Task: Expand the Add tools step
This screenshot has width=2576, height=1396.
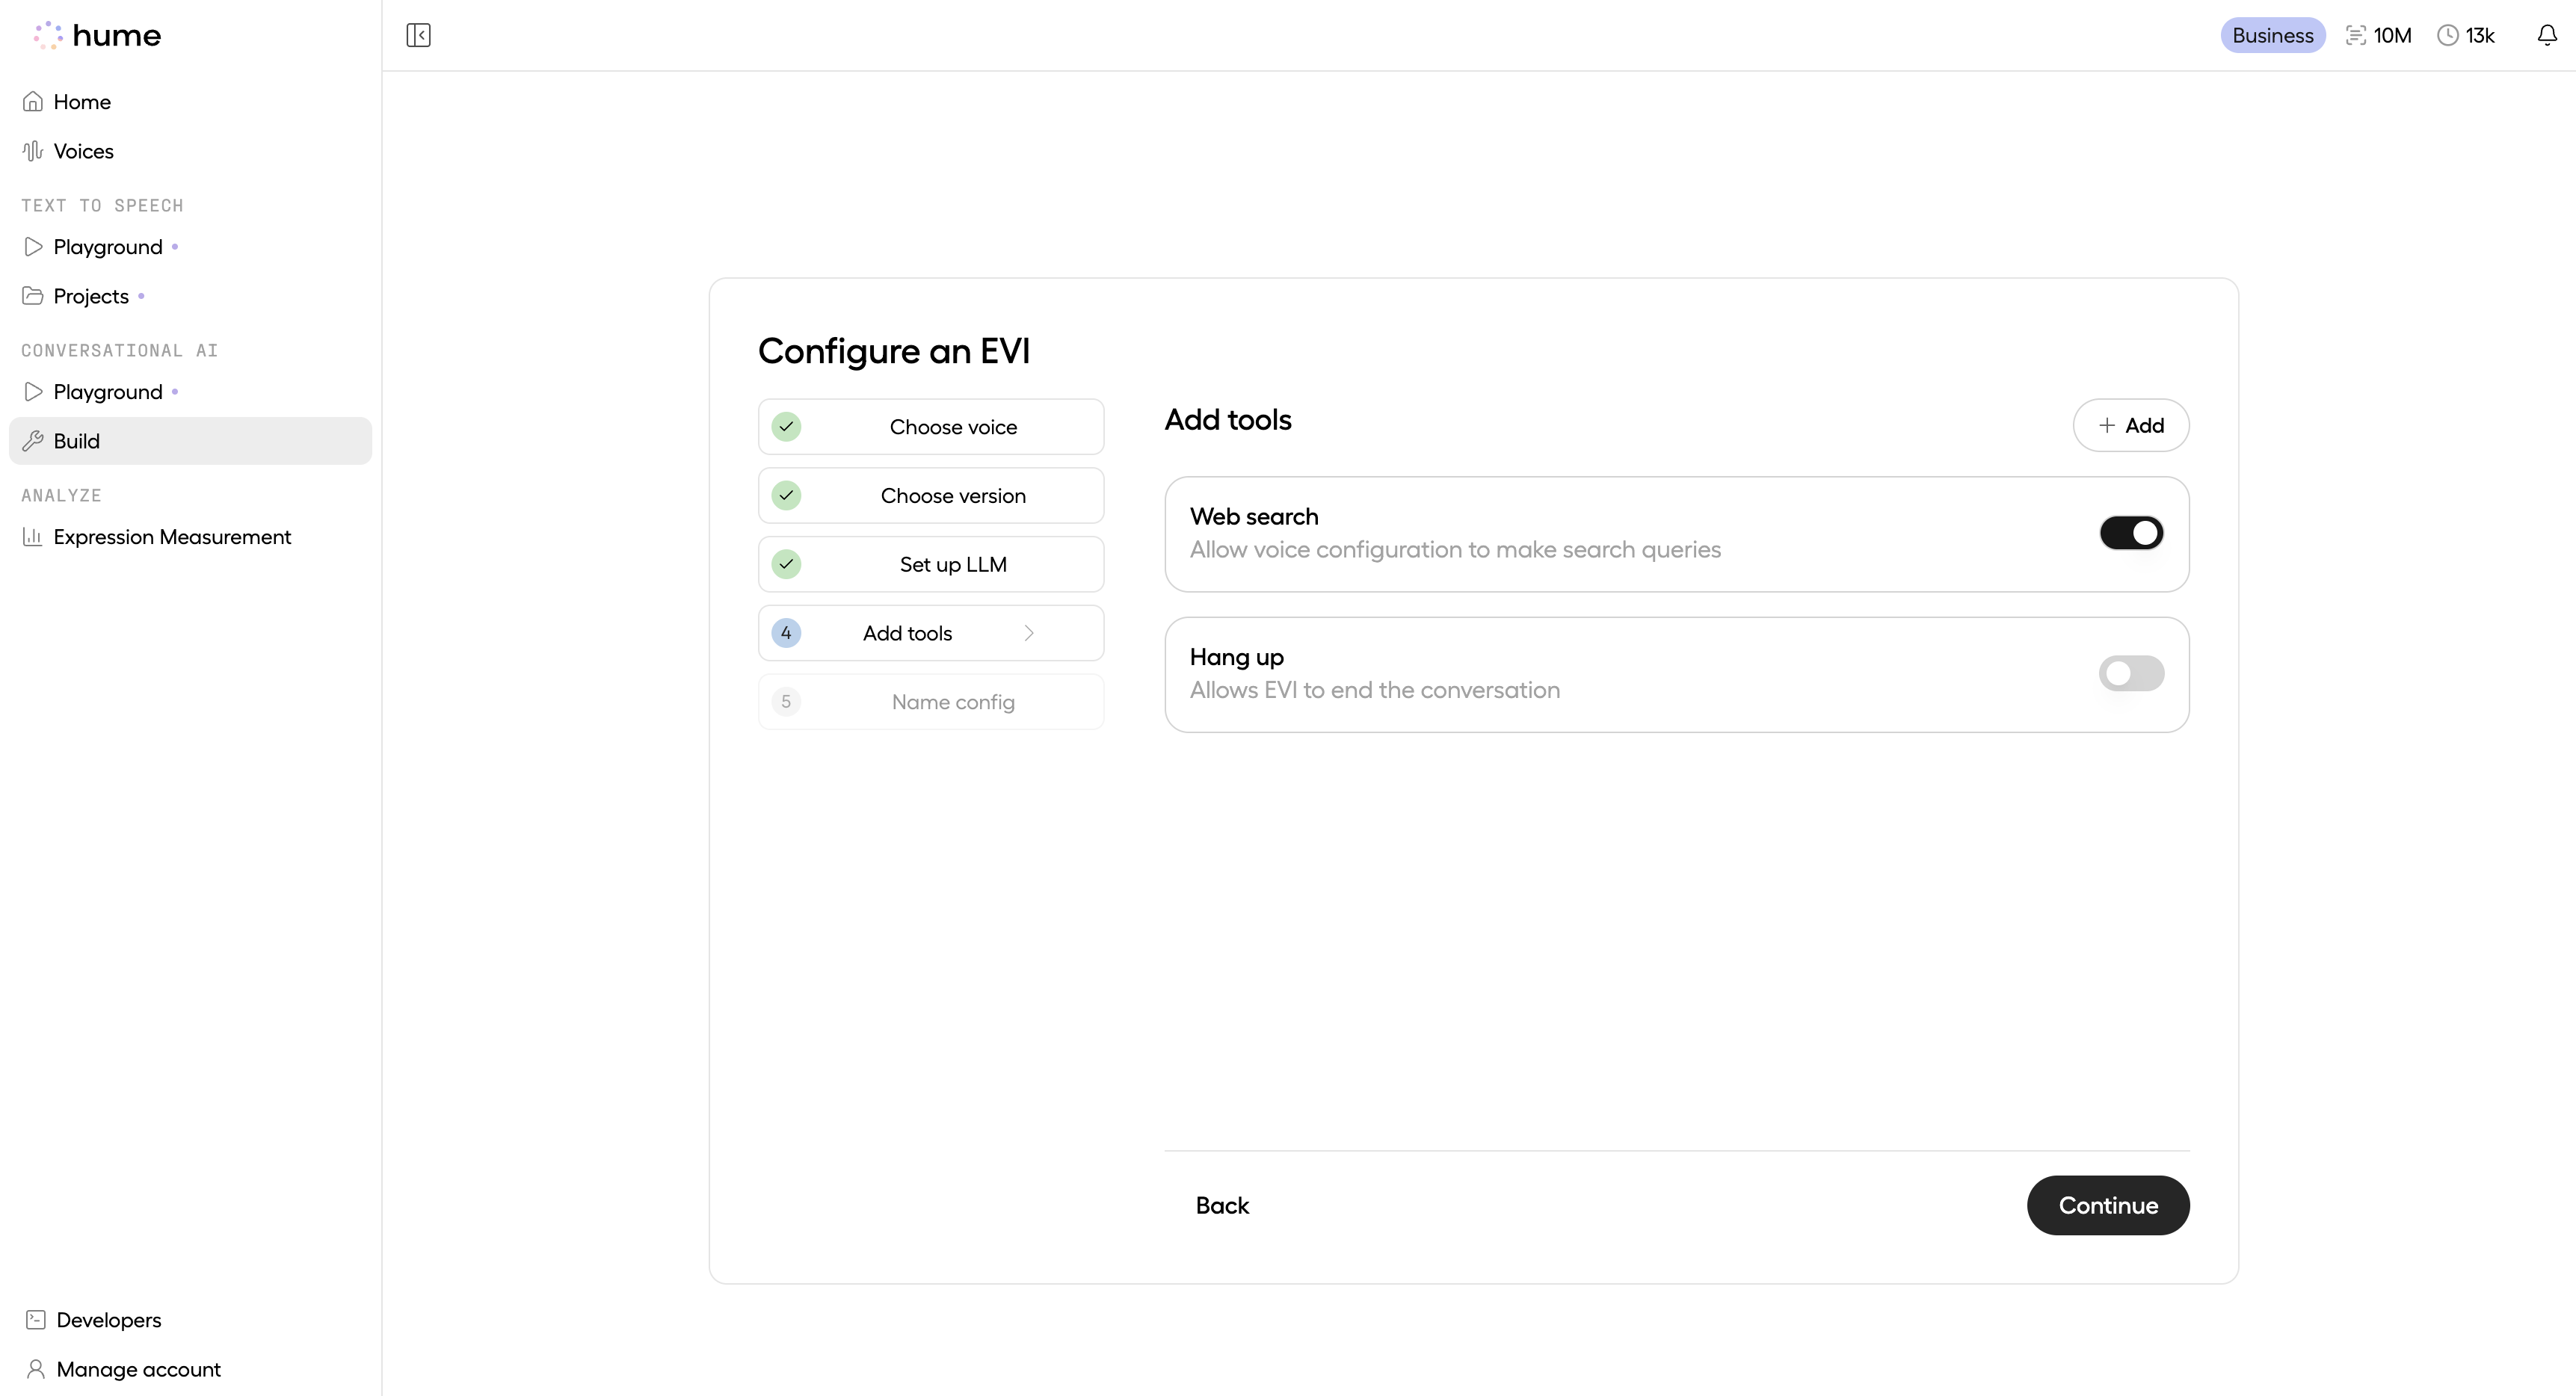Action: (930, 632)
